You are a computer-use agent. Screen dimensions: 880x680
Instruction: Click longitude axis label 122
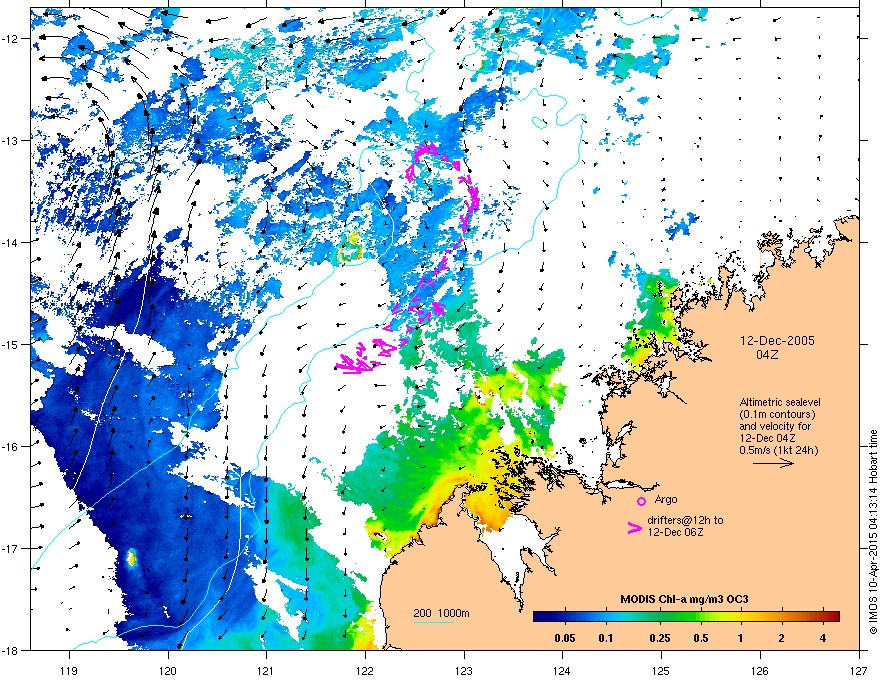click(x=365, y=670)
